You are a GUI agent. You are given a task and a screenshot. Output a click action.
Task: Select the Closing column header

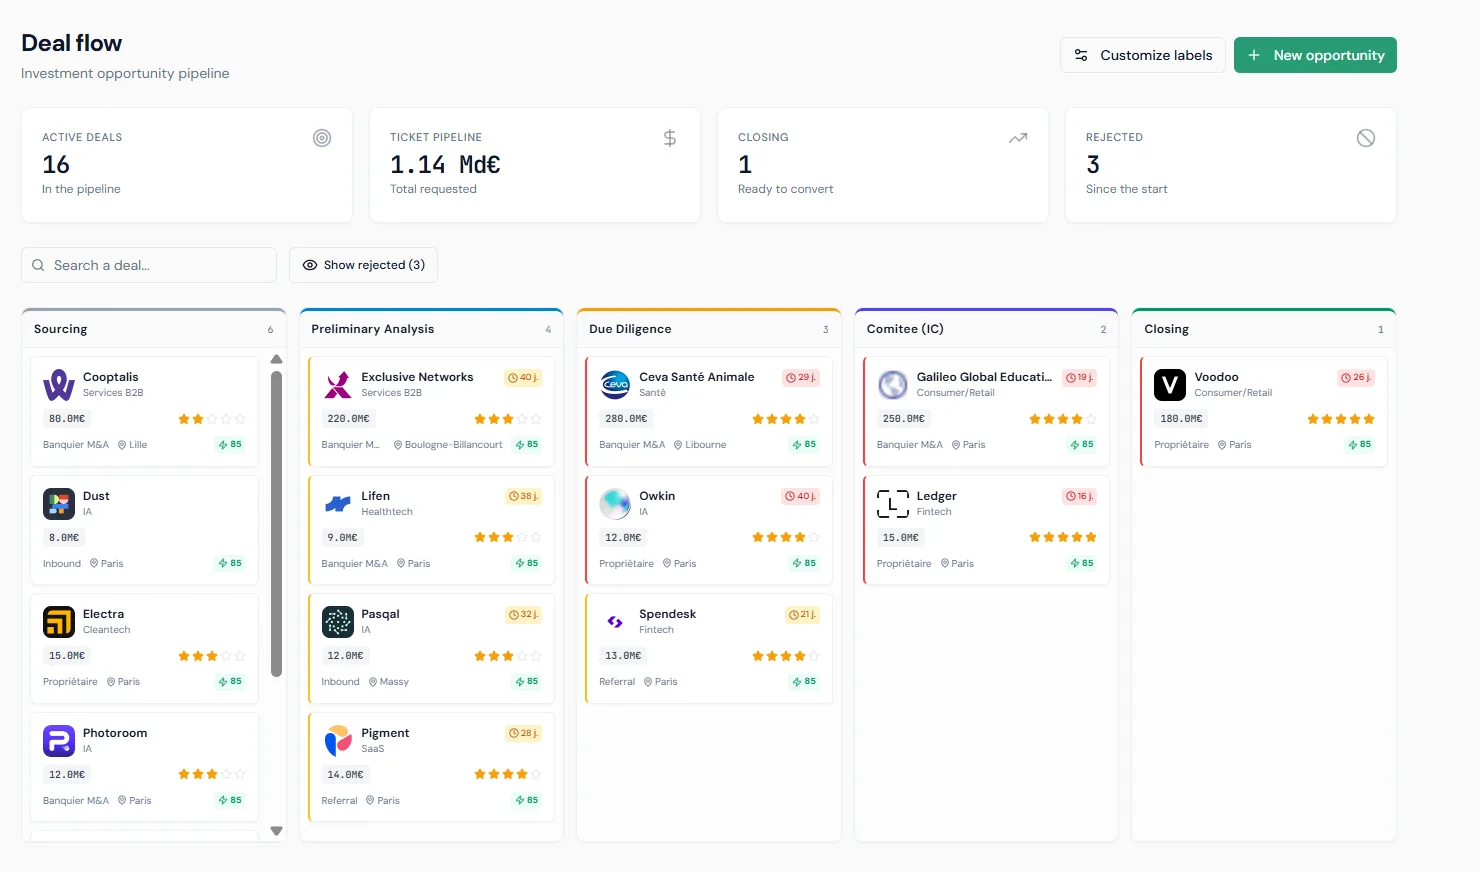pos(1264,329)
